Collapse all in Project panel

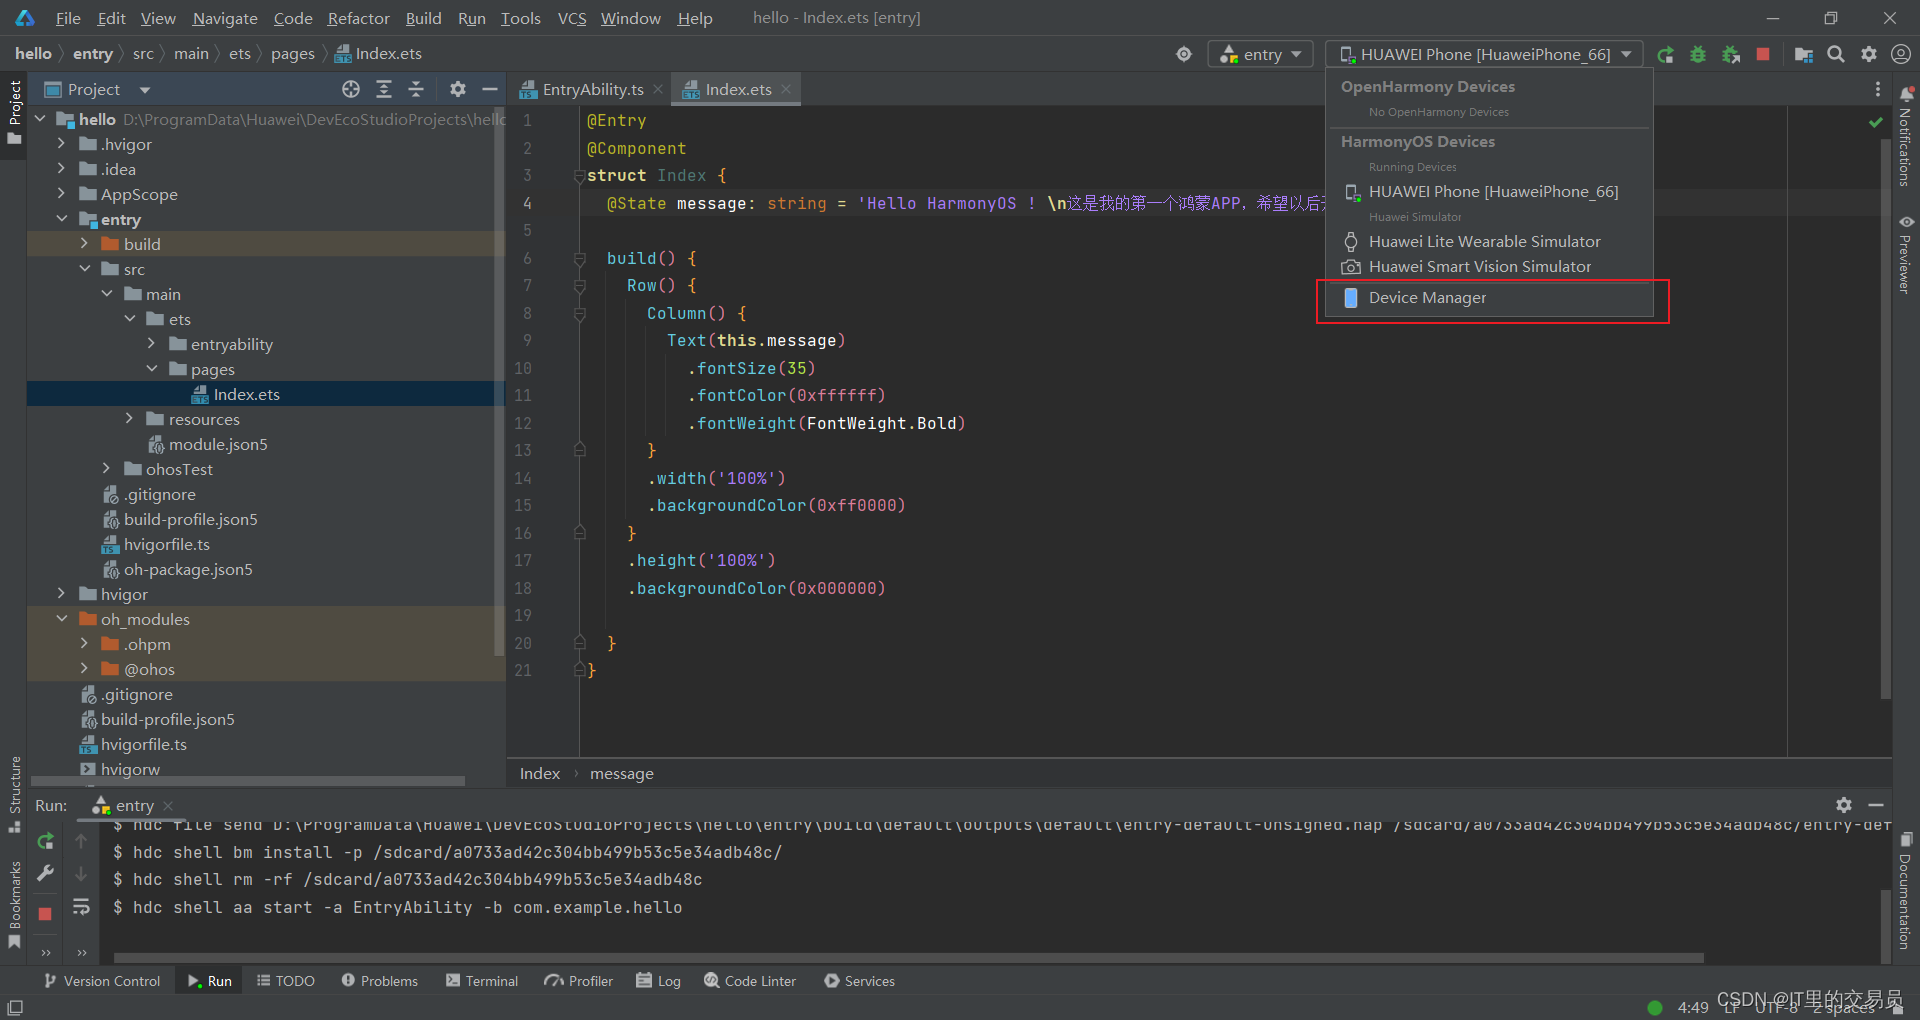pyautogui.click(x=416, y=89)
